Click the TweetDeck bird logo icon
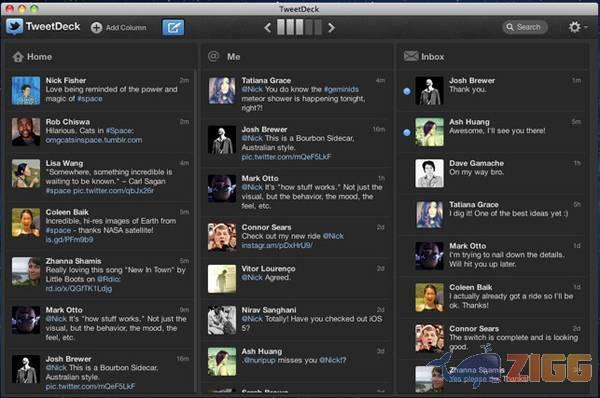The height and width of the screenshot is (398, 600). click(x=15, y=27)
